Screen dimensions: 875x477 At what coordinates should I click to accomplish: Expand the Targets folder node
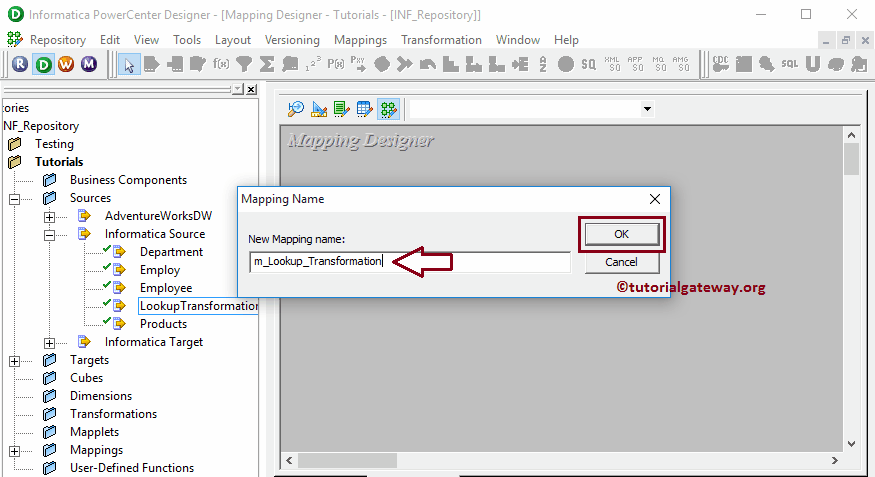point(15,361)
